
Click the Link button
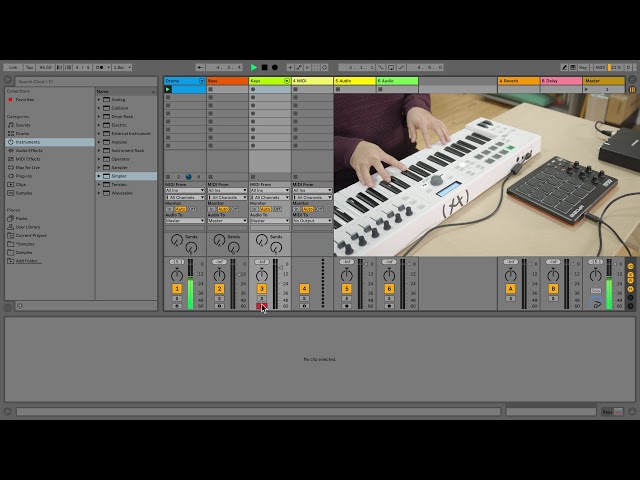coord(13,67)
